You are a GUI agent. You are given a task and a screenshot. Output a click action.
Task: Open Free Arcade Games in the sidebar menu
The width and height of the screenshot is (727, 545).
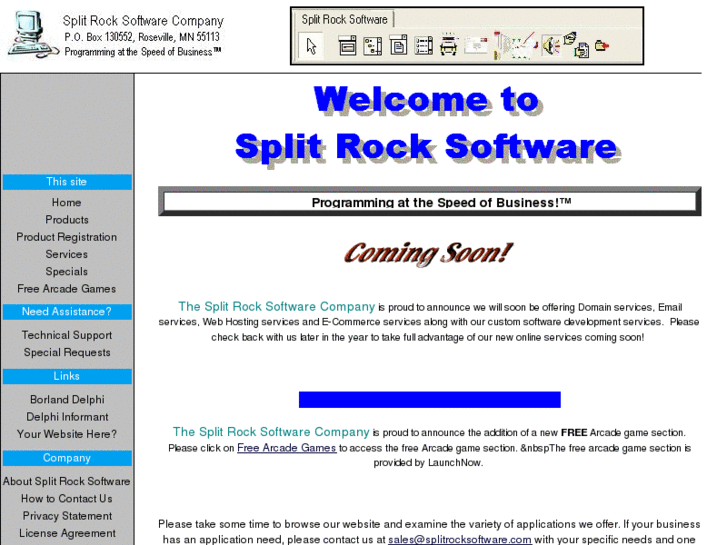tap(67, 289)
